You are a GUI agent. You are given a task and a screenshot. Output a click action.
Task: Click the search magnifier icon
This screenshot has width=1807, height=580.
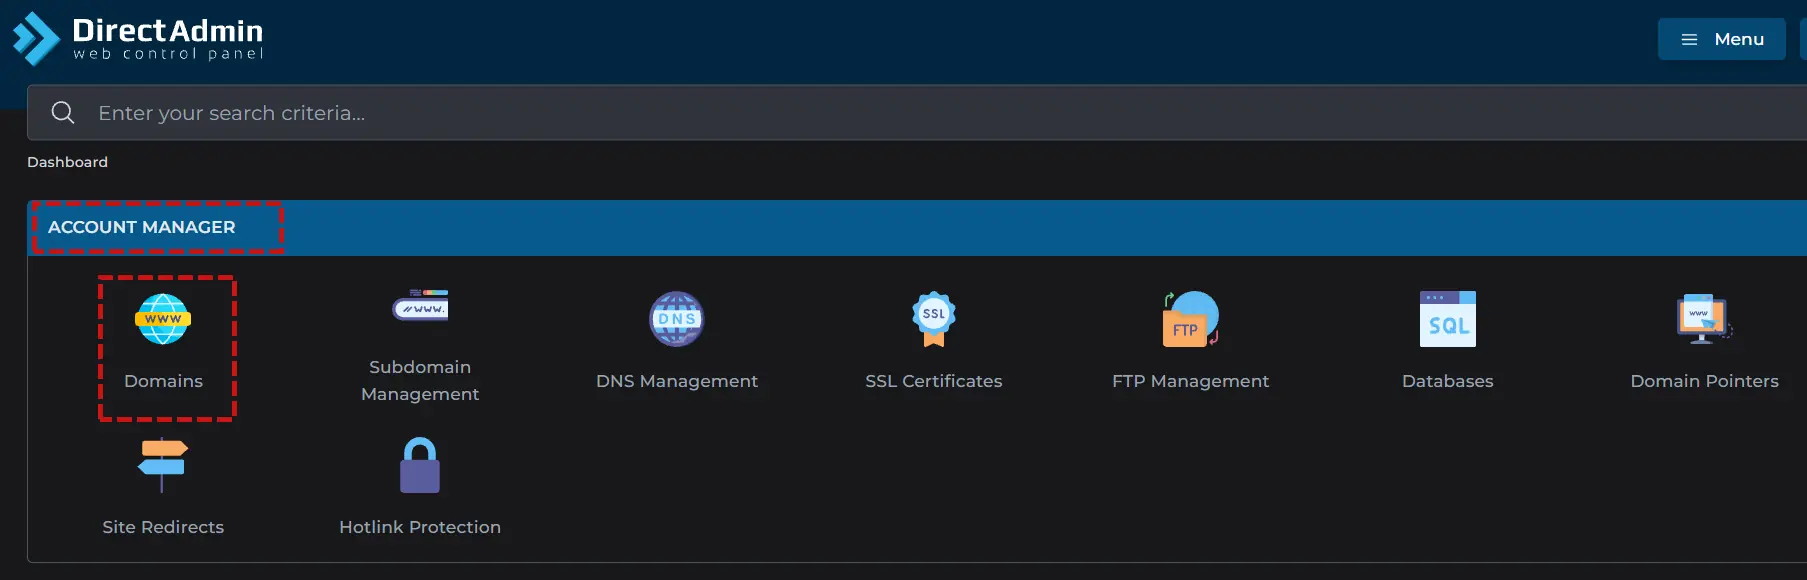[x=63, y=112]
